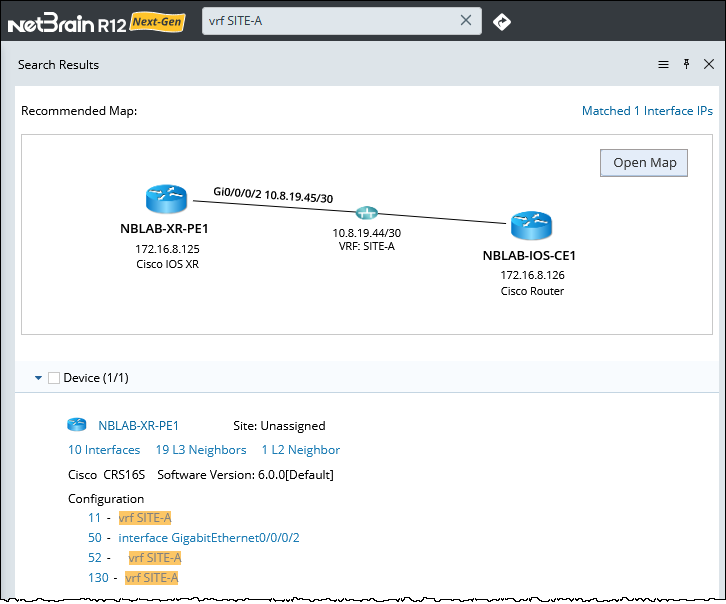Image resolution: width=726 pixels, height=604 pixels.
Task: Collapse the Device (1/1) section
Action: (x=38, y=378)
